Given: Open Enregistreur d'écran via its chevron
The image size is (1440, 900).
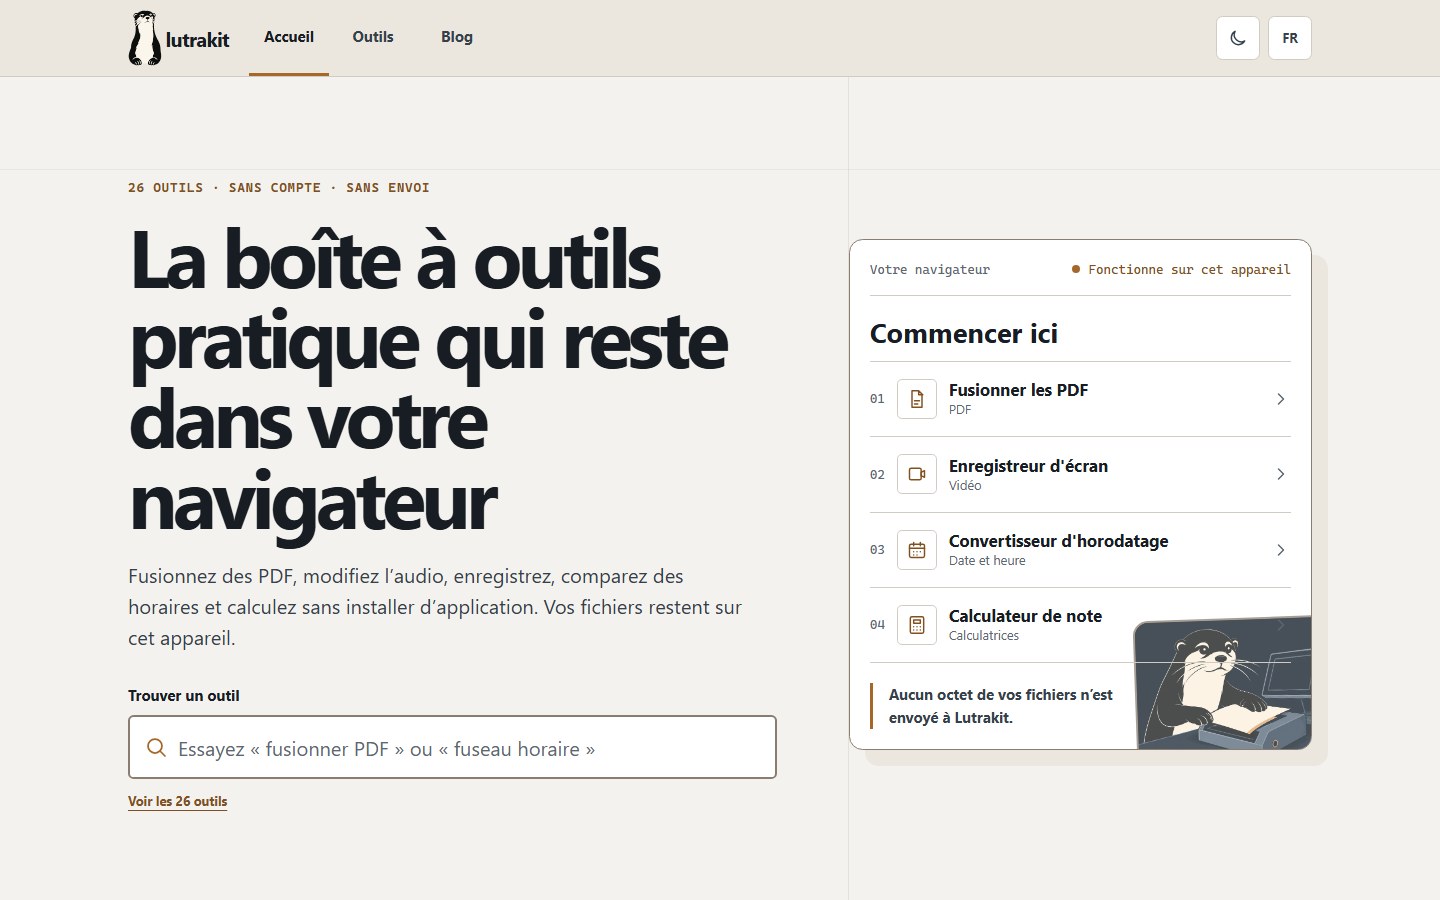Looking at the screenshot, I should (x=1281, y=474).
